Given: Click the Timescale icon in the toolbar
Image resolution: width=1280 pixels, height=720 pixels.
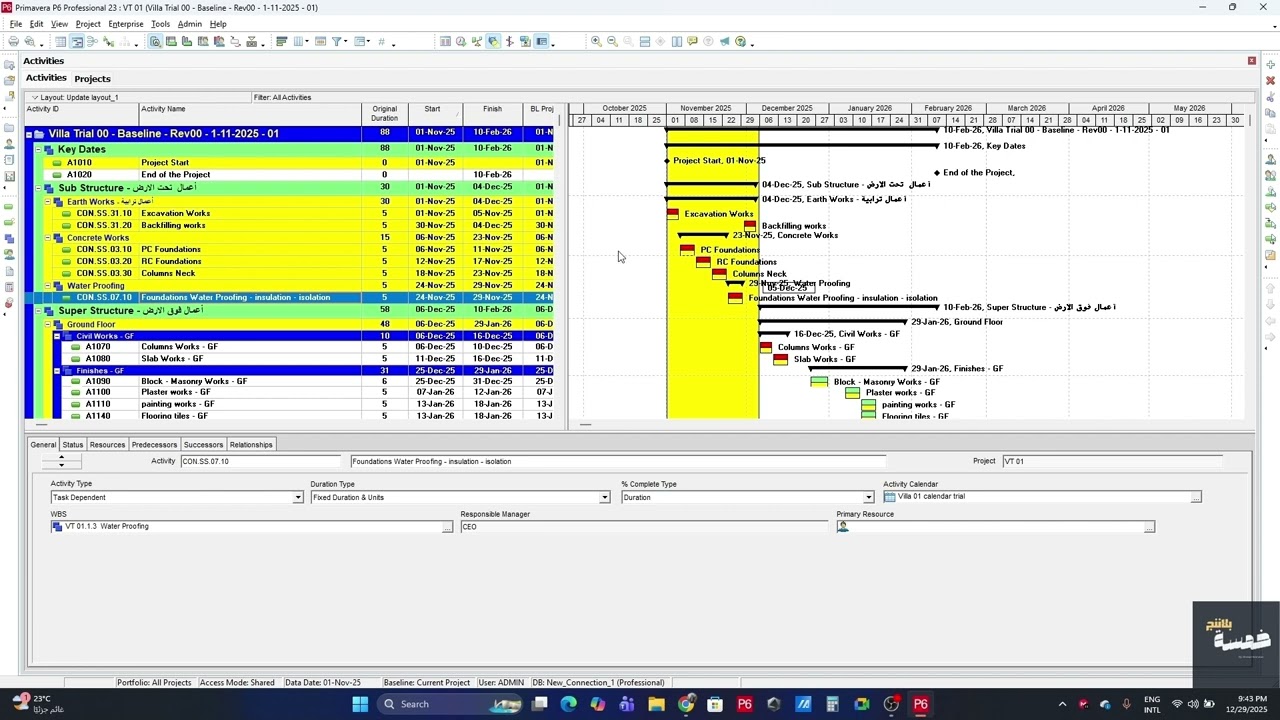Looking at the screenshot, I should (320, 42).
